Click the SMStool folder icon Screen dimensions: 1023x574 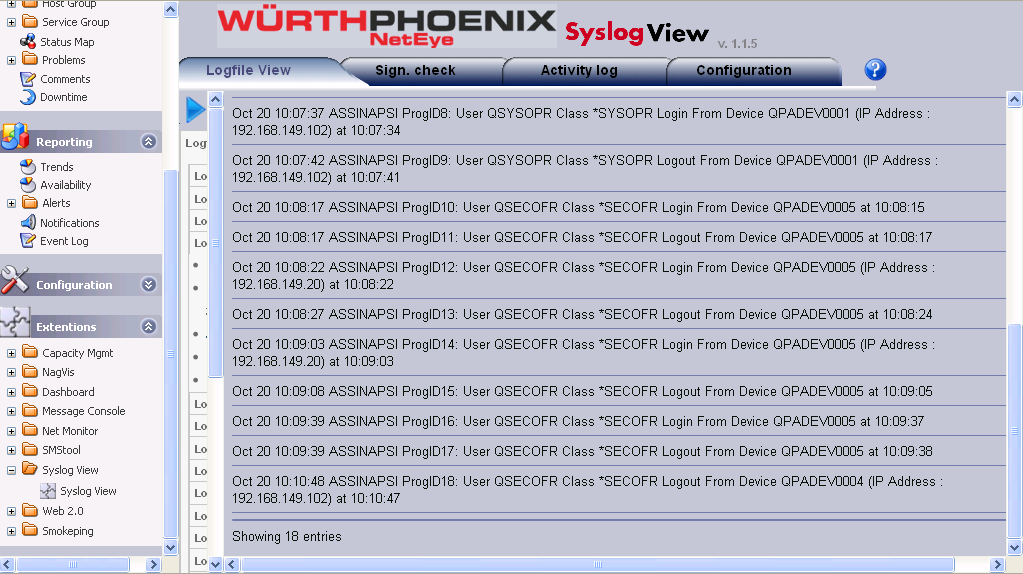click(30, 449)
